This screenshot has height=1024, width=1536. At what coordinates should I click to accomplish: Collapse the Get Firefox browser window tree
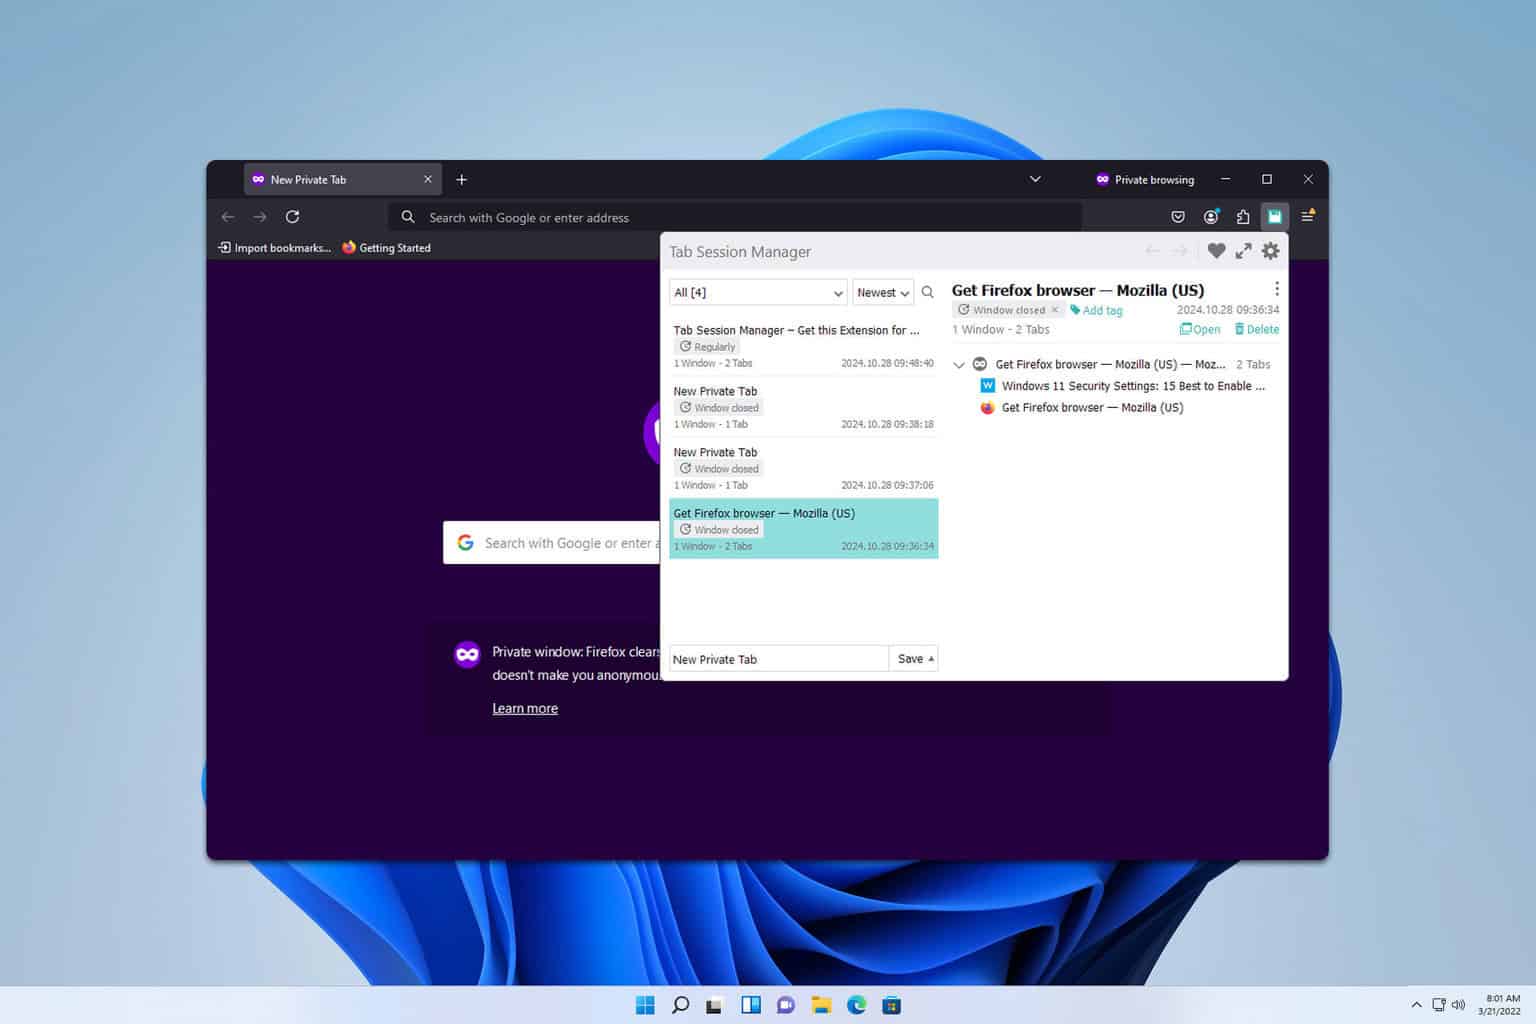(959, 365)
